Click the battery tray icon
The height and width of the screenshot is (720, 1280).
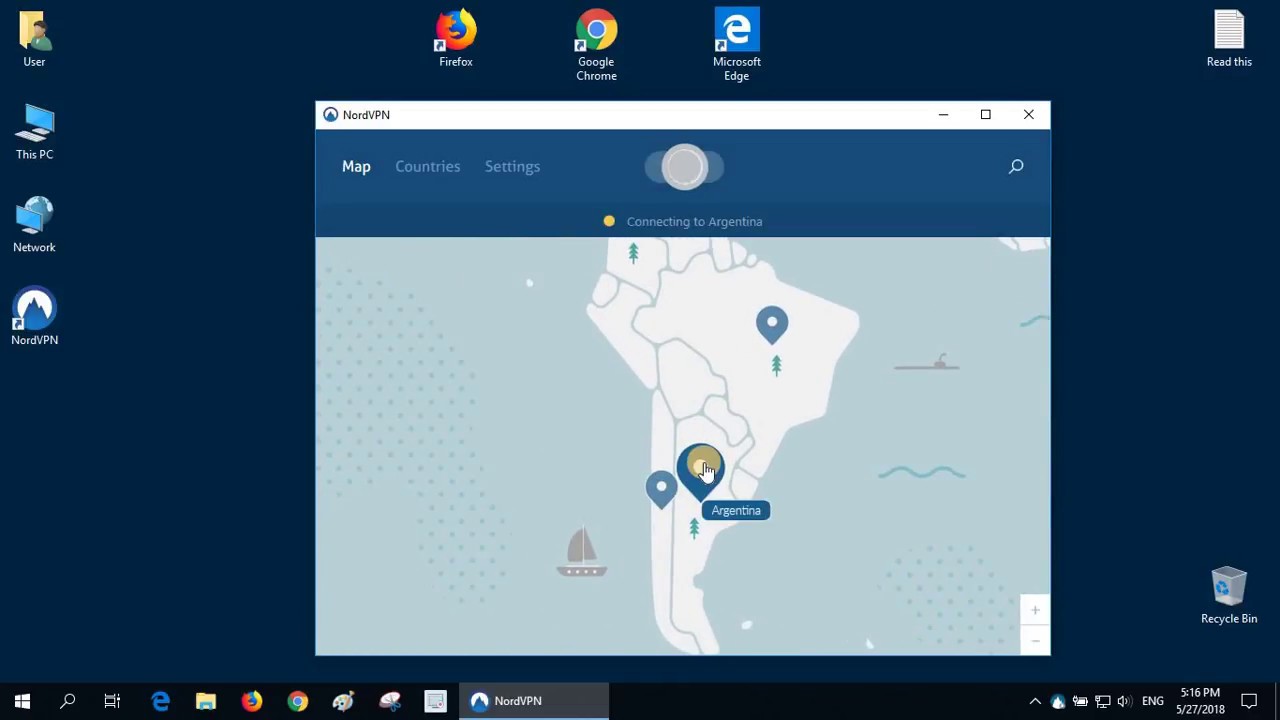point(1080,701)
